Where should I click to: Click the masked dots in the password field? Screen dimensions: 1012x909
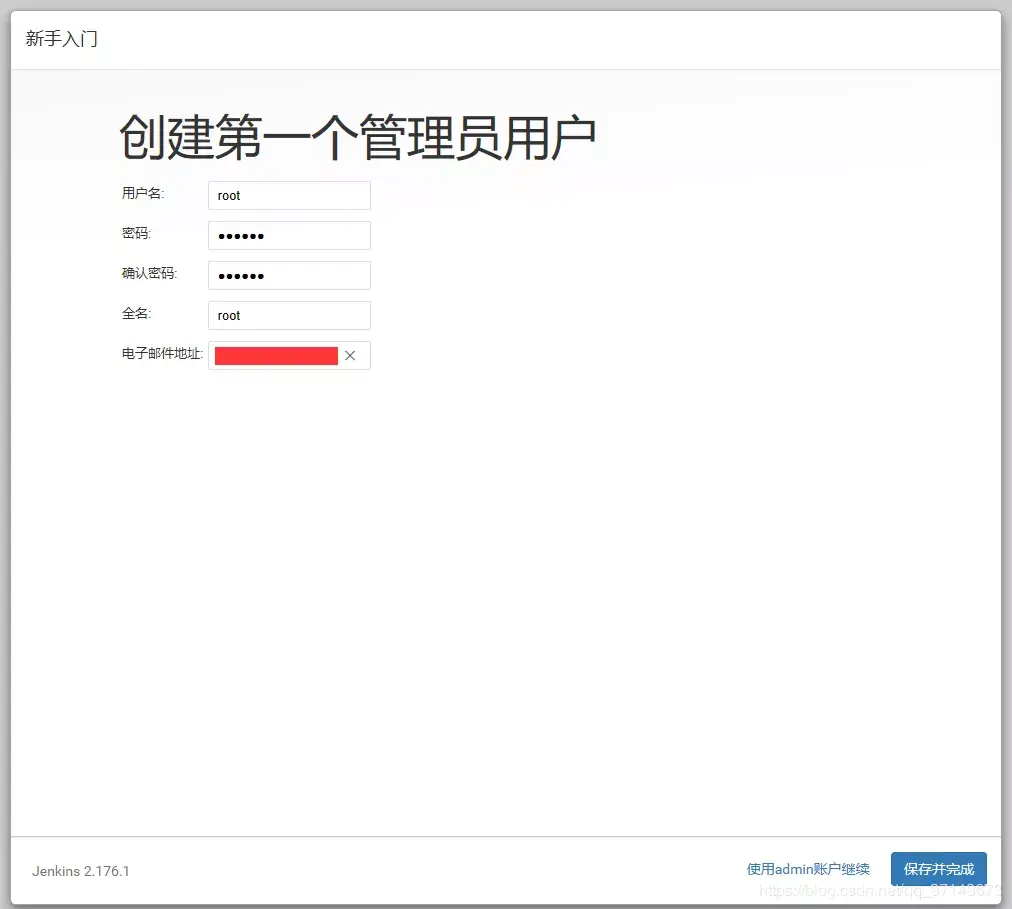tap(240, 235)
